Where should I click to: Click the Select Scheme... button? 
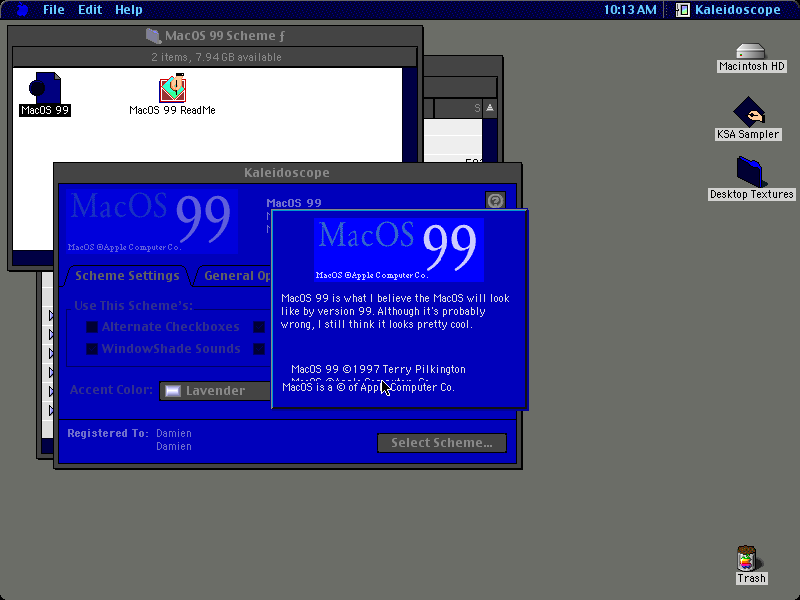point(442,443)
